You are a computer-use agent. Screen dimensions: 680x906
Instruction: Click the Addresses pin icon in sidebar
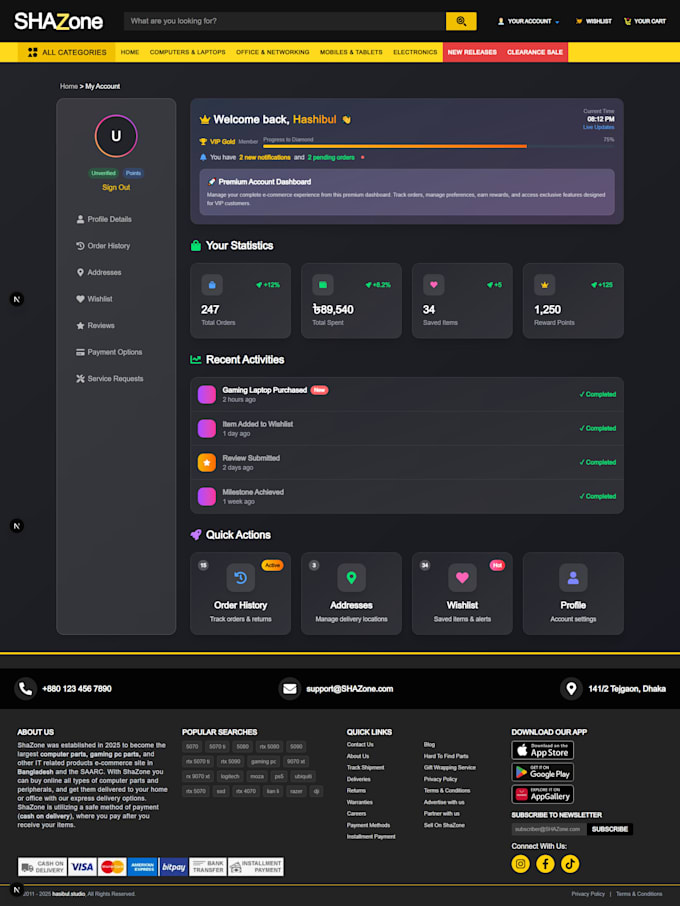click(80, 273)
